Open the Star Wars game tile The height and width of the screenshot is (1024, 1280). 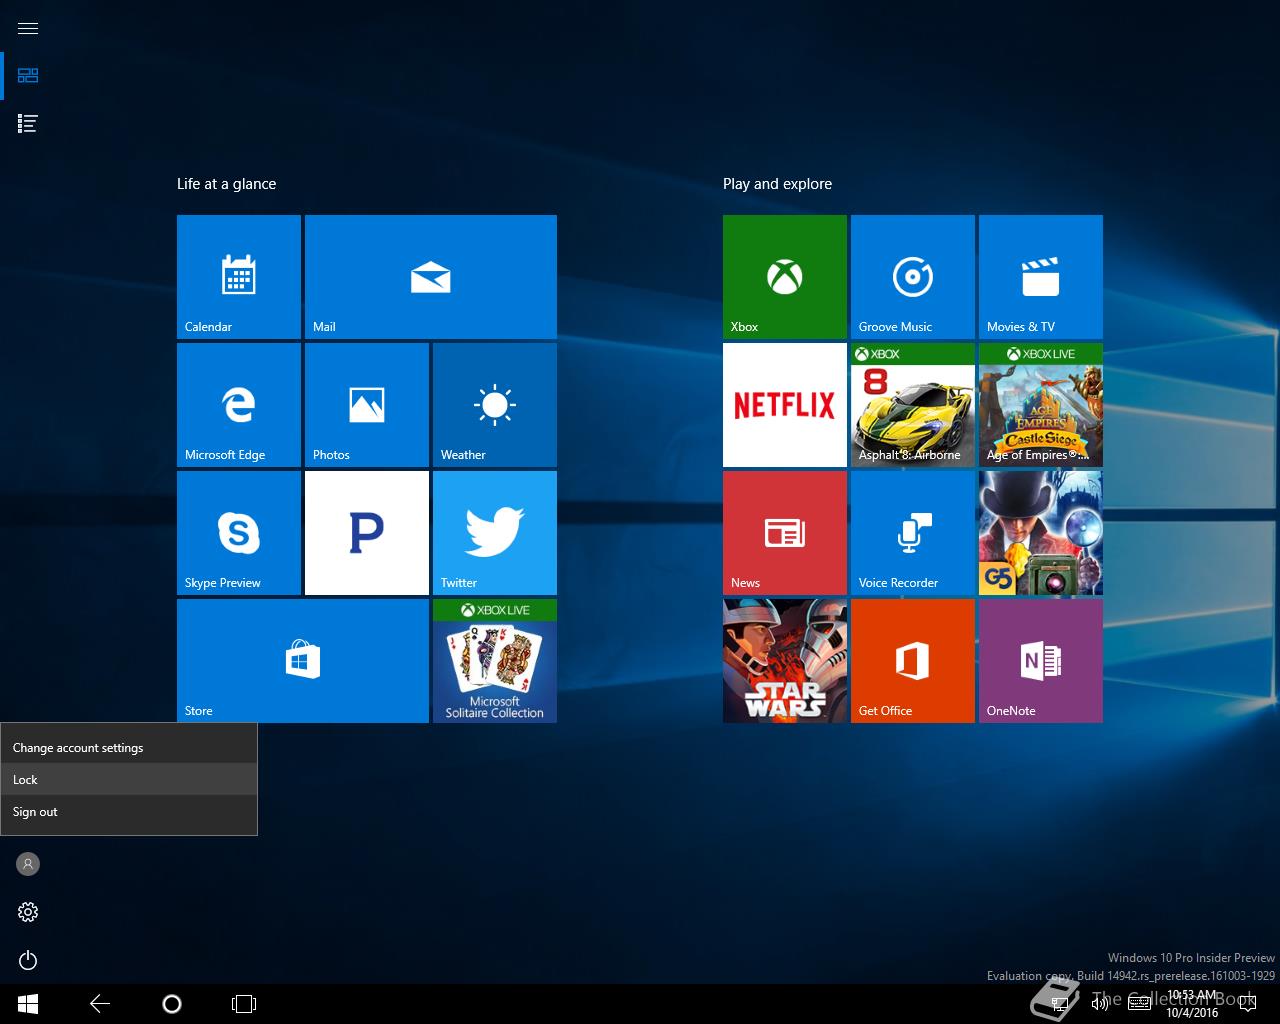click(x=785, y=661)
